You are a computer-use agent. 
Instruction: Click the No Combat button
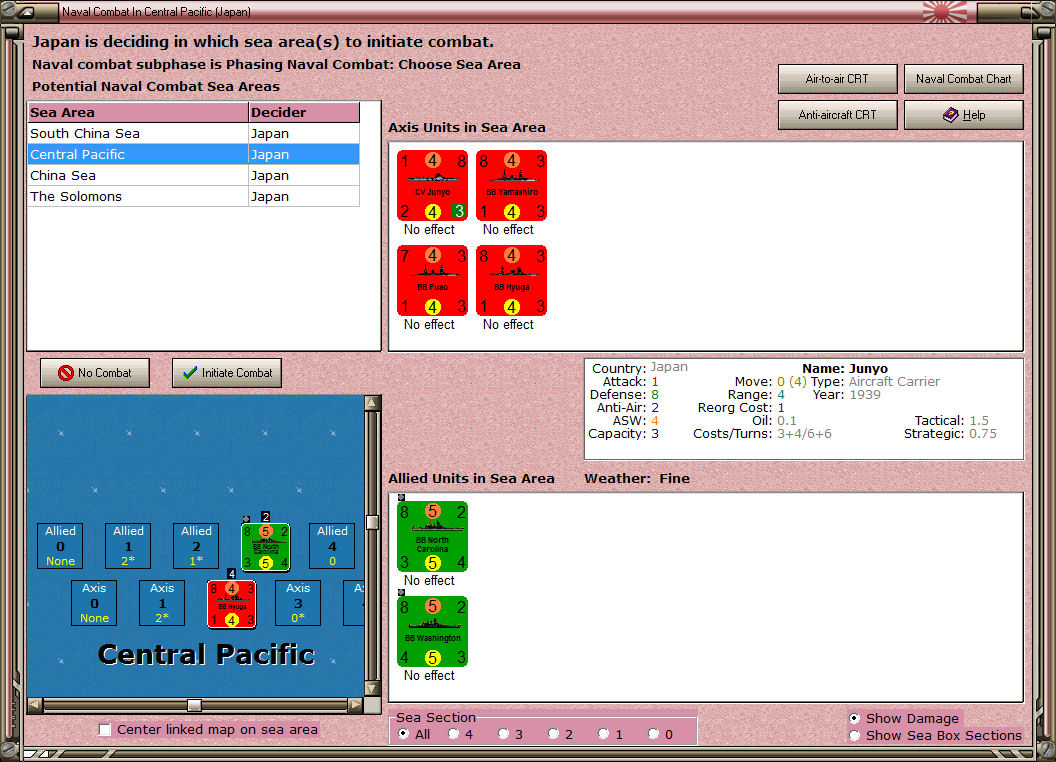[95, 373]
